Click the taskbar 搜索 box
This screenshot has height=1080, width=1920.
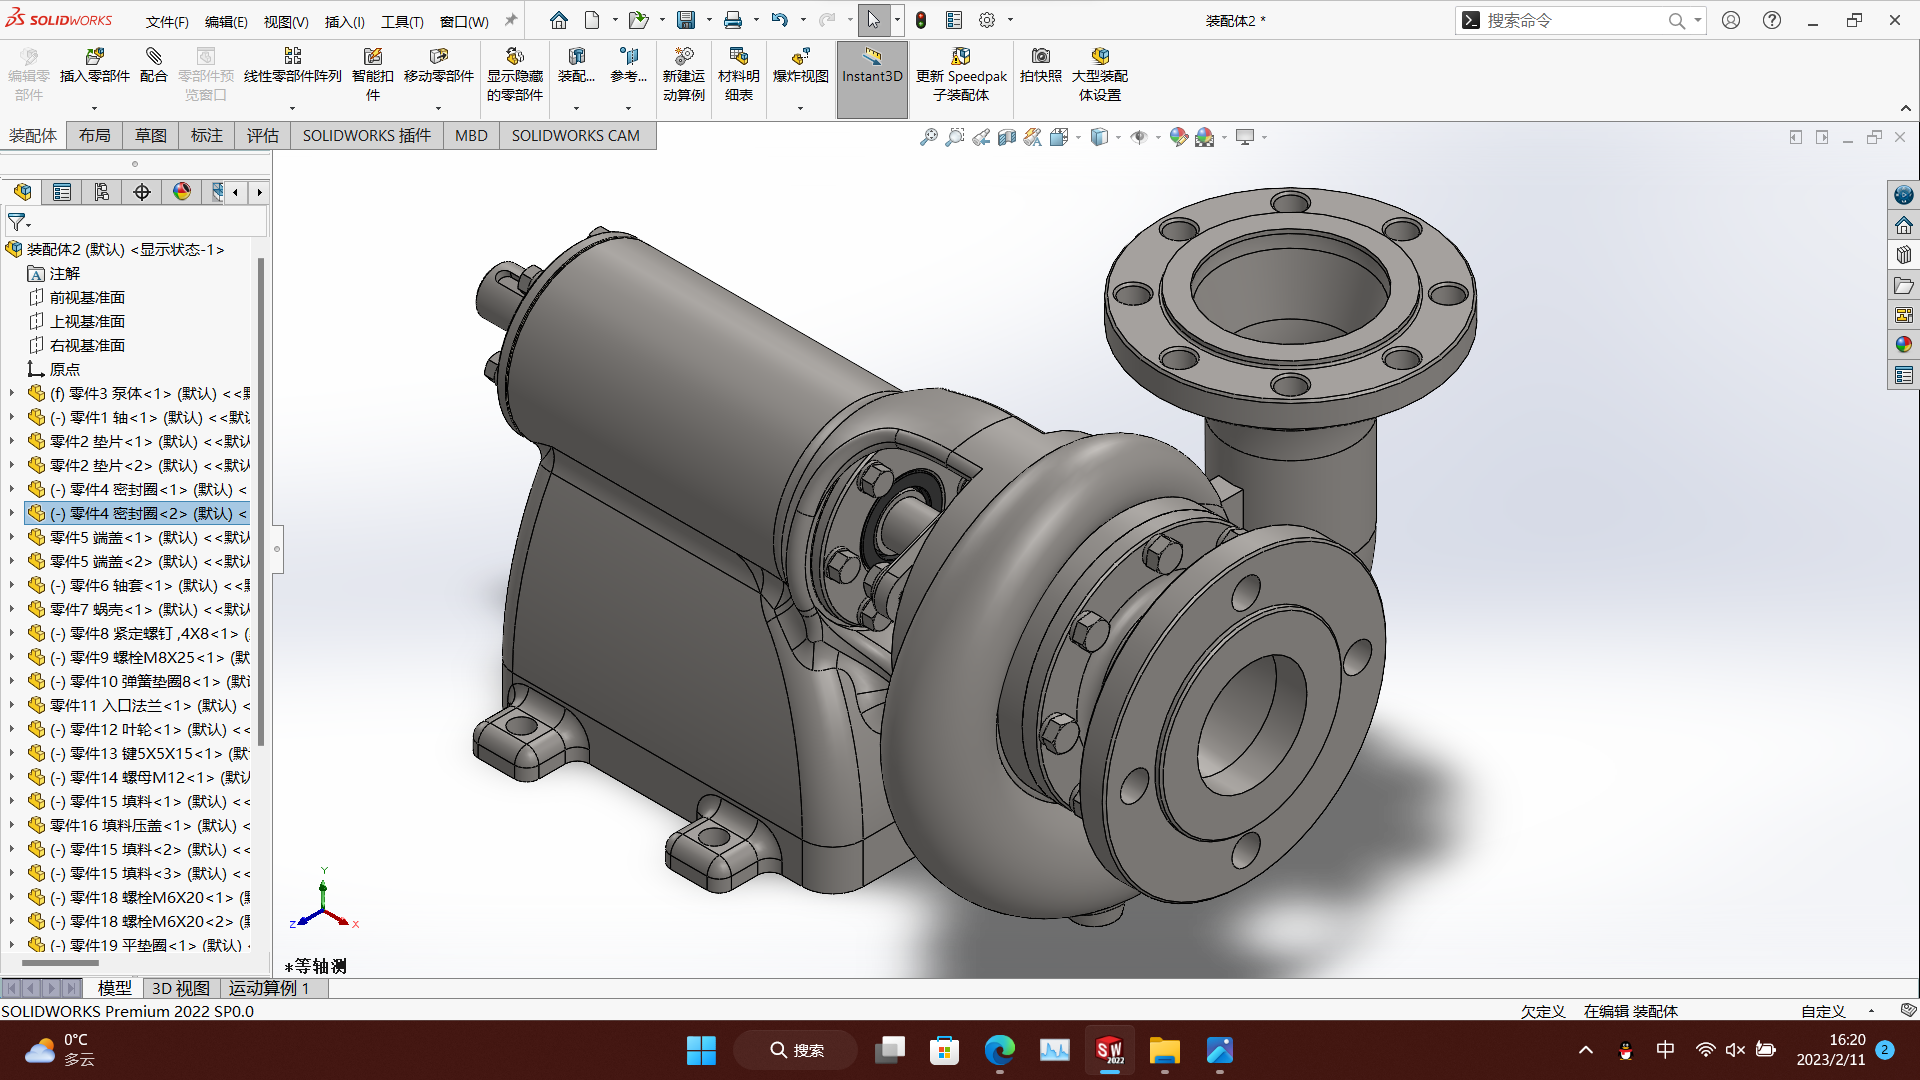[796, 1050]
